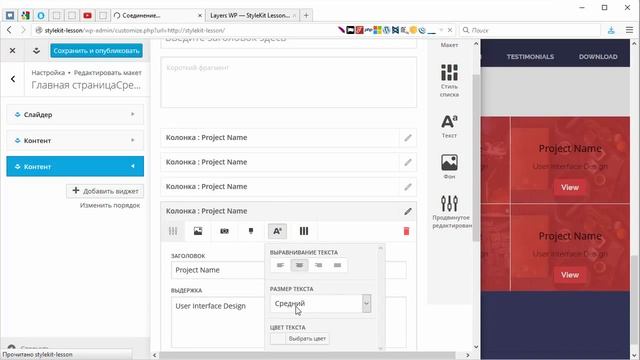The width and height of the screenshot is (640, 360).
Task: Open the Размер текста dropdown
Action: tap(320, 304)
